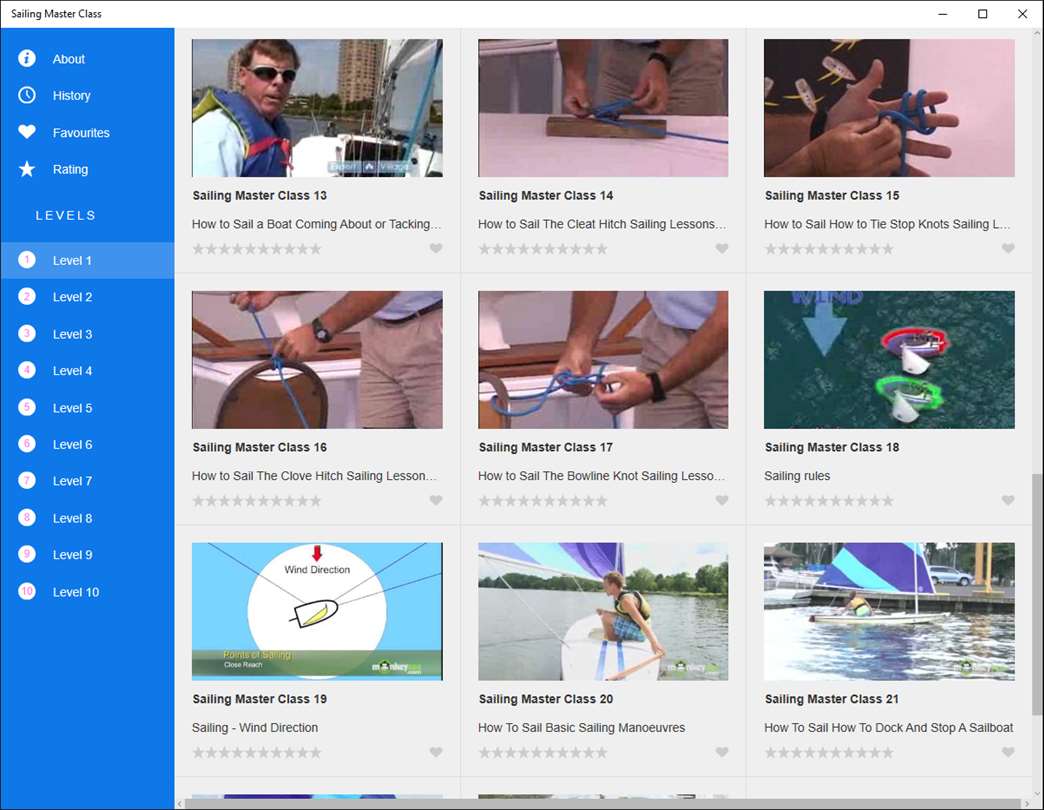Image resolution: width=1044 pixels, height=810 pixels.
Task: Click the Rating star icon in sidebar
Action: [27, 169]
